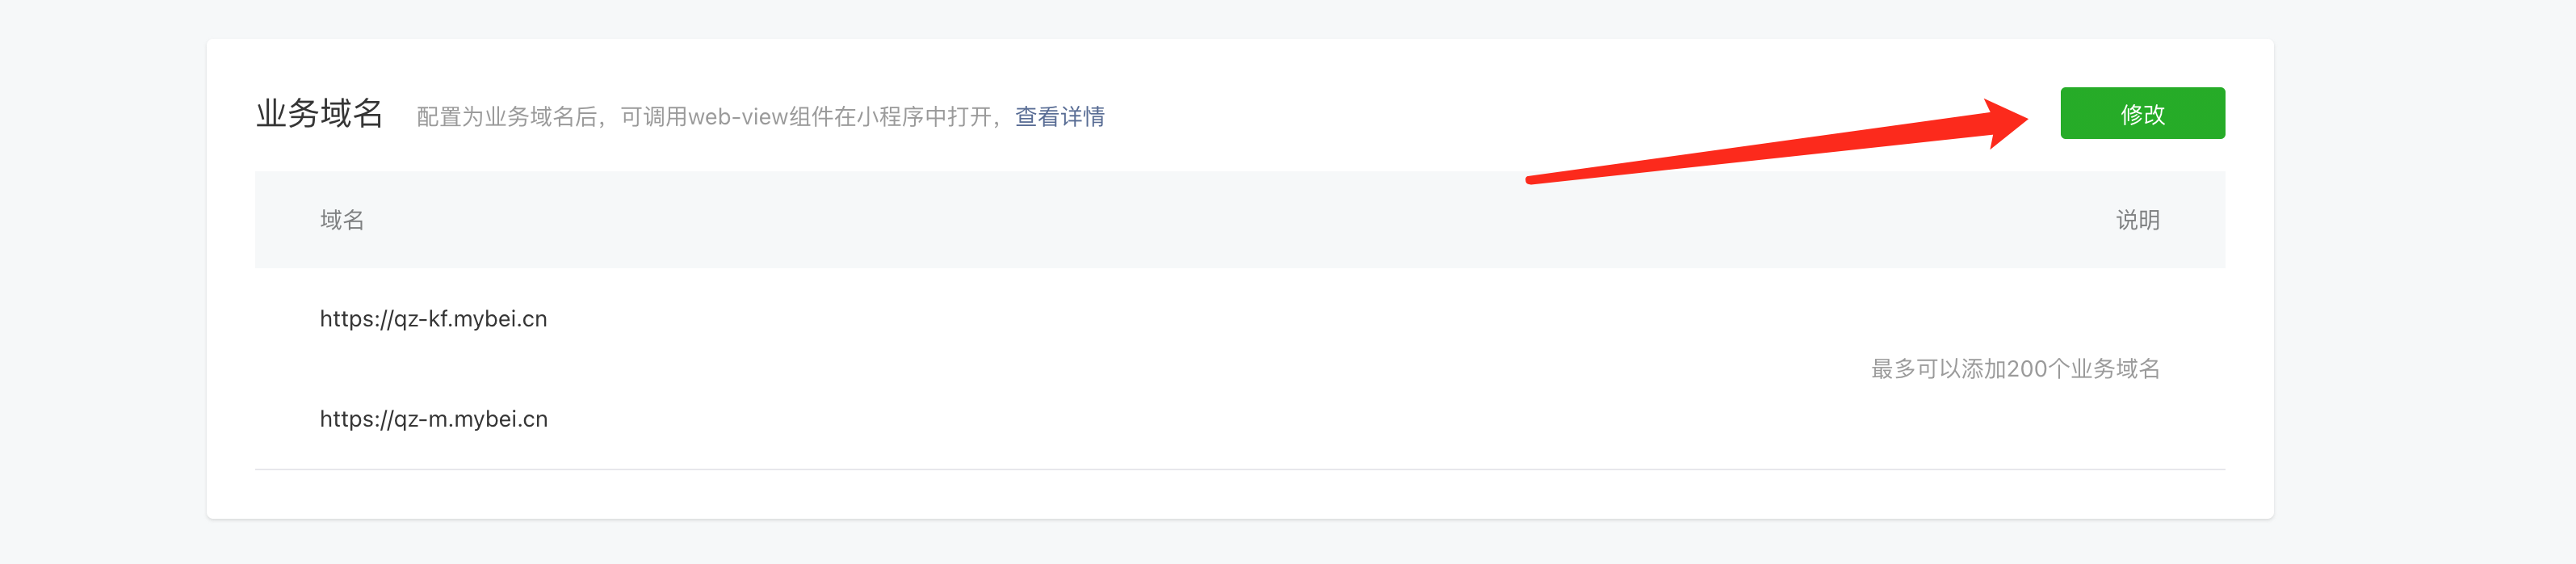Click the 业务域名 section title
This screenshot has width=2576, height=564.
320,114
